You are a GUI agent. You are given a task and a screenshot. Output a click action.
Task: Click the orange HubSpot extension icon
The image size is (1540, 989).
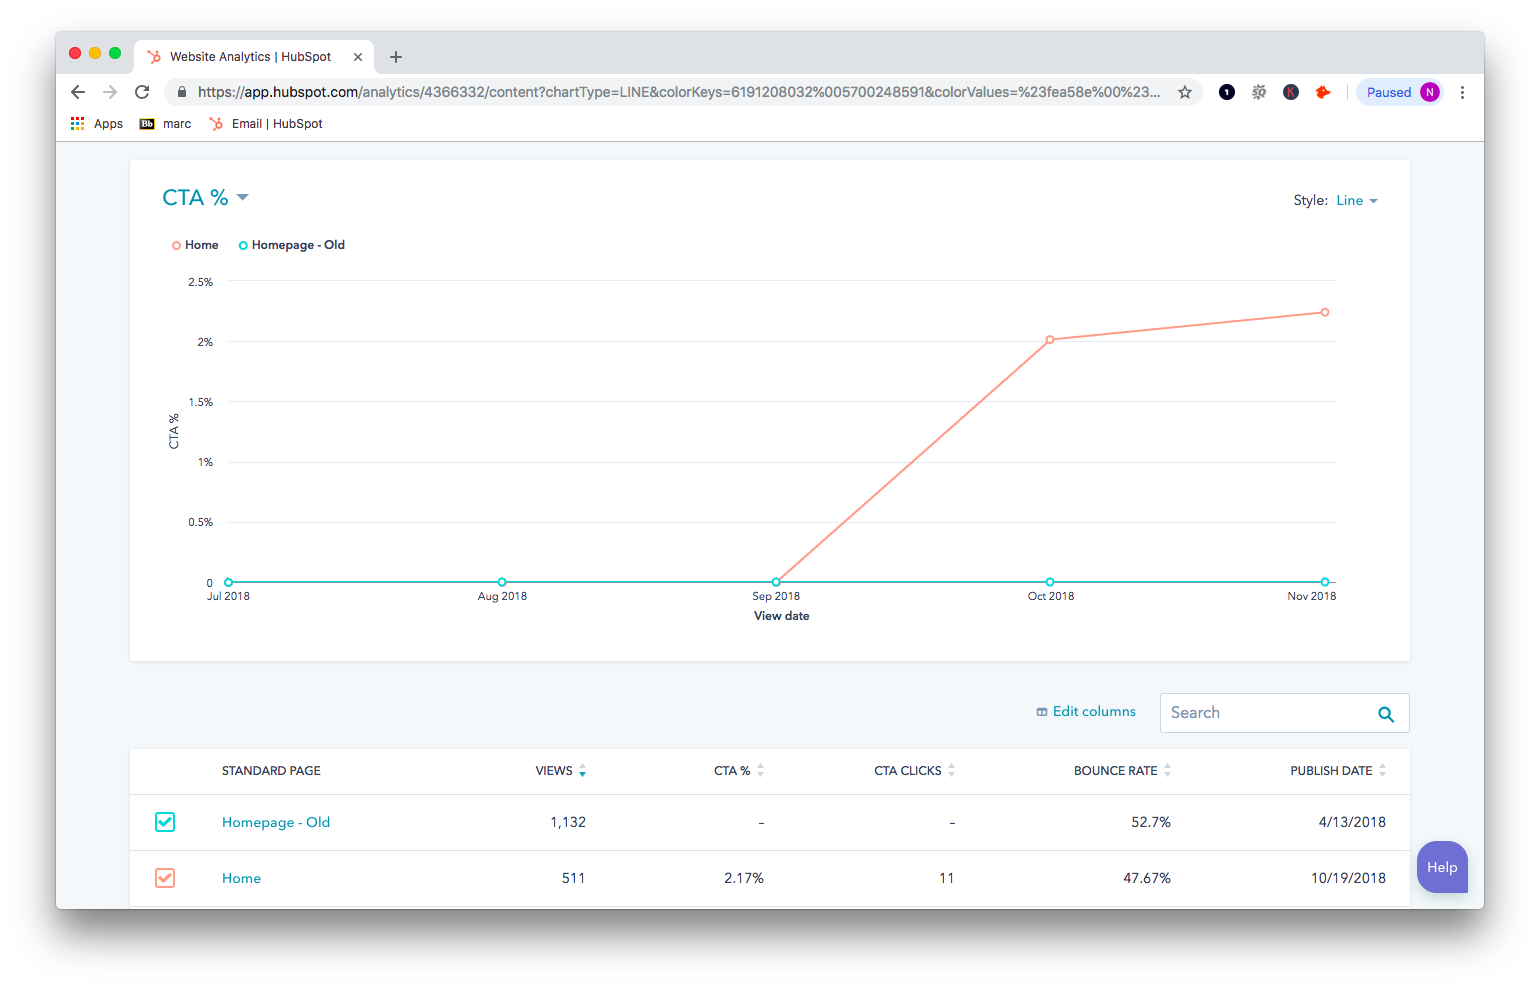(1323, 92)
